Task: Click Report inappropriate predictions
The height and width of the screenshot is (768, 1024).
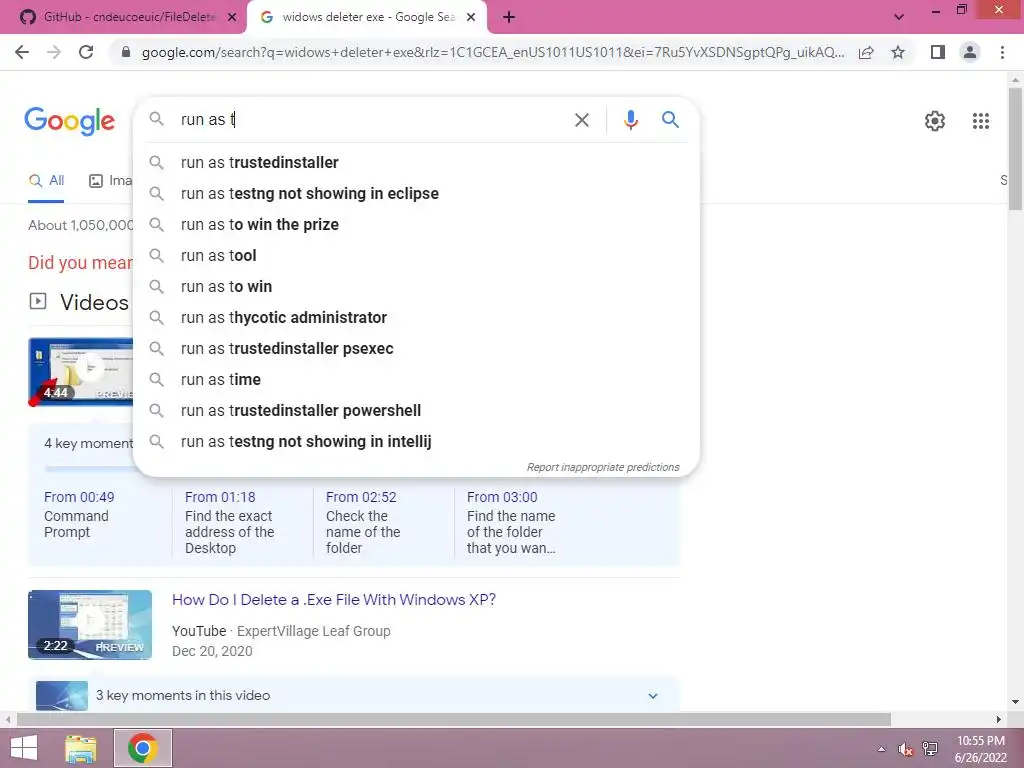Action: click(603, 468)
